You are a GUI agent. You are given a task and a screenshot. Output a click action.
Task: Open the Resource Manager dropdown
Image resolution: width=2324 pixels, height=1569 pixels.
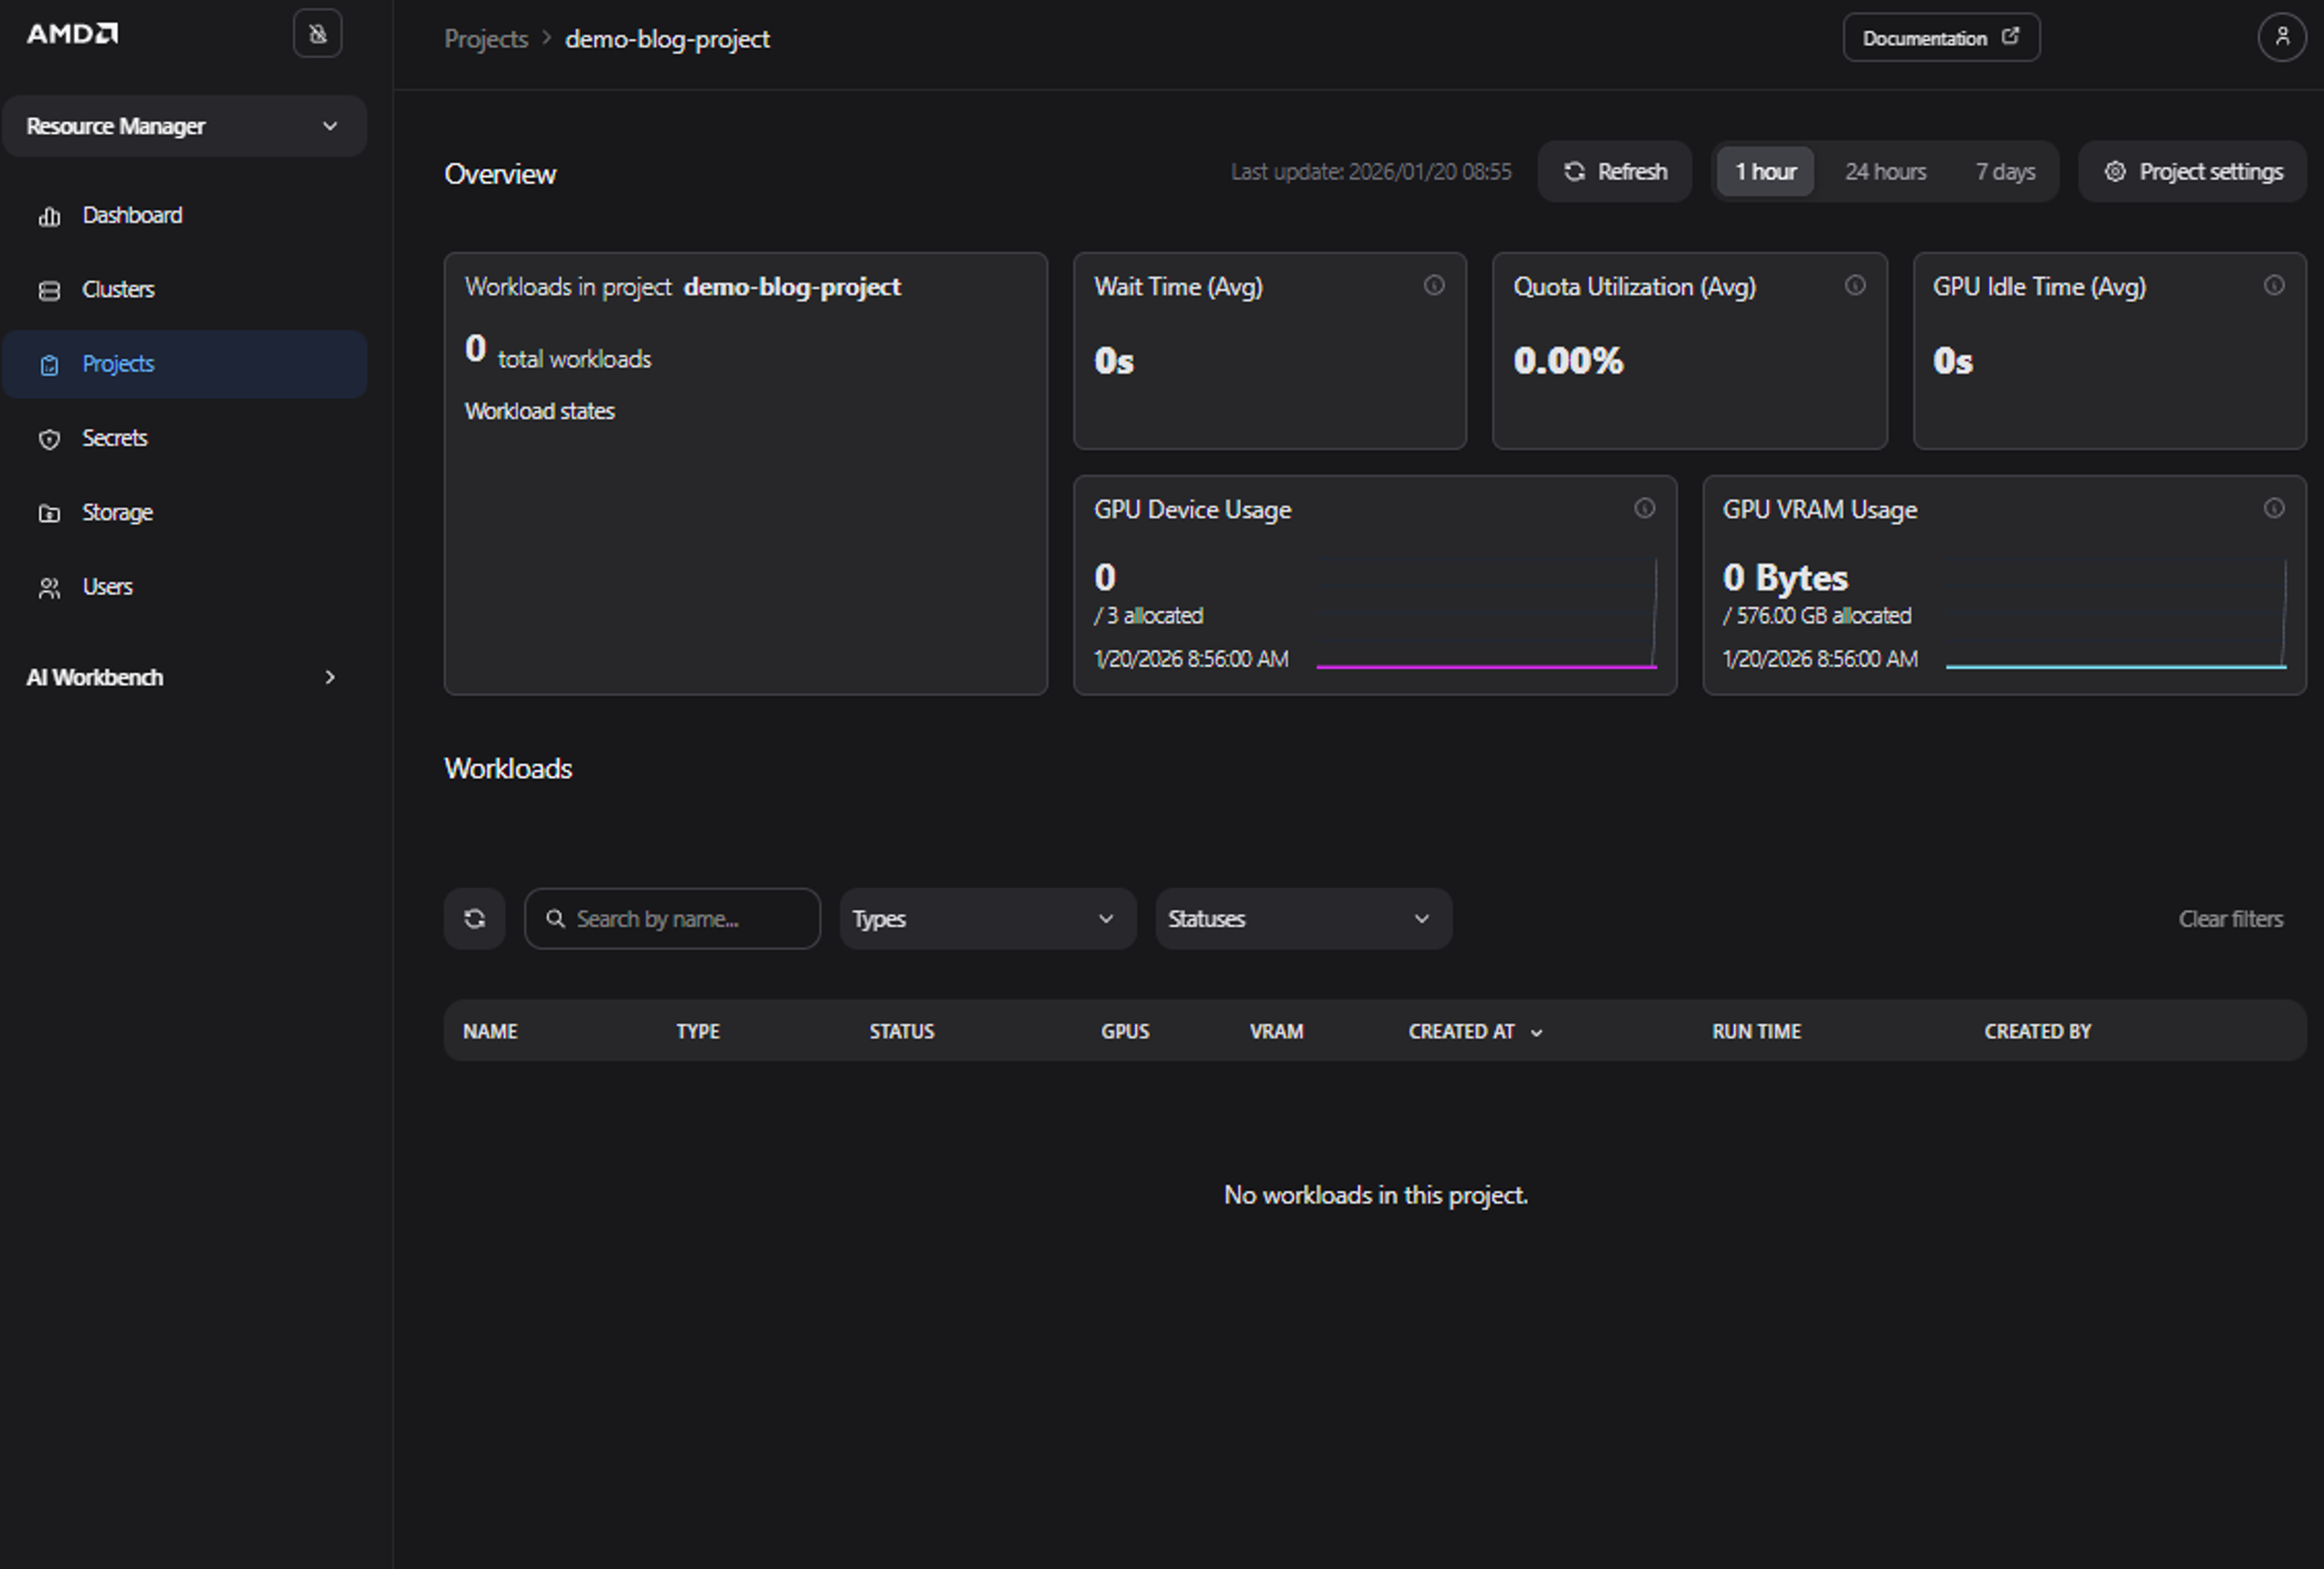coord(184,126)
